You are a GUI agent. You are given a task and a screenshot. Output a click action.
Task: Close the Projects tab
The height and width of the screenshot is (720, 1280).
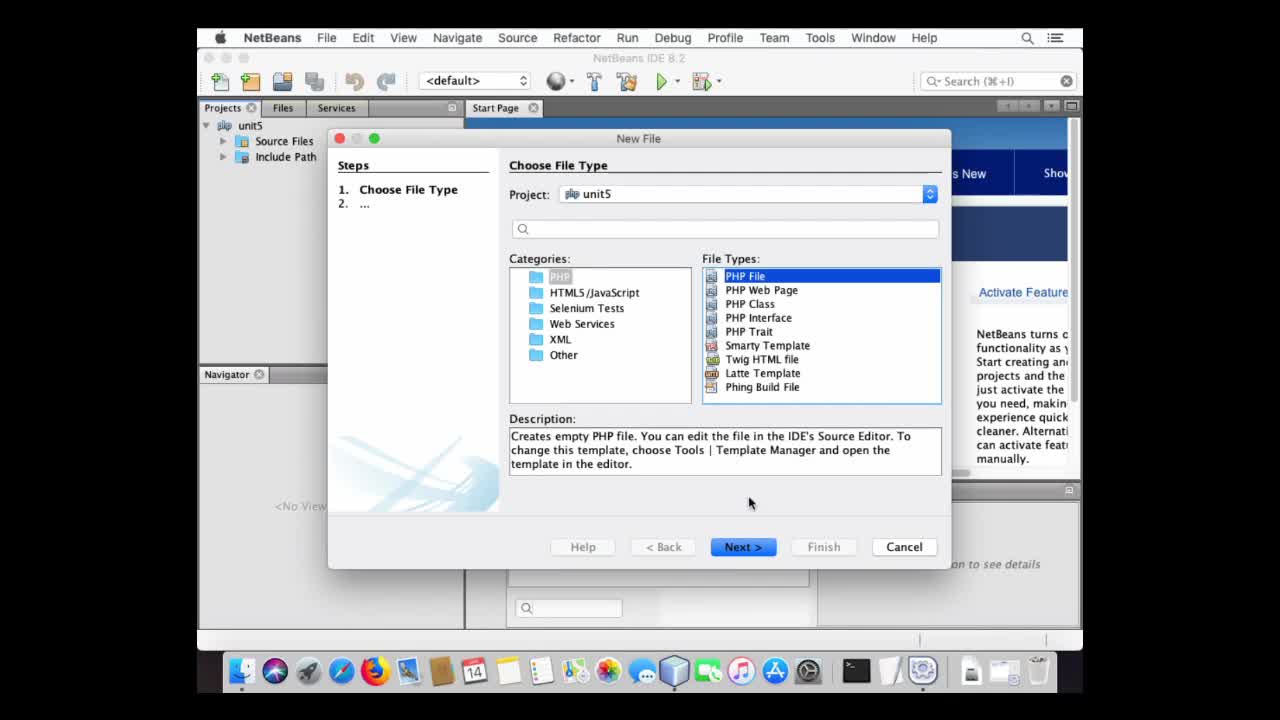[x=251, y=108]
